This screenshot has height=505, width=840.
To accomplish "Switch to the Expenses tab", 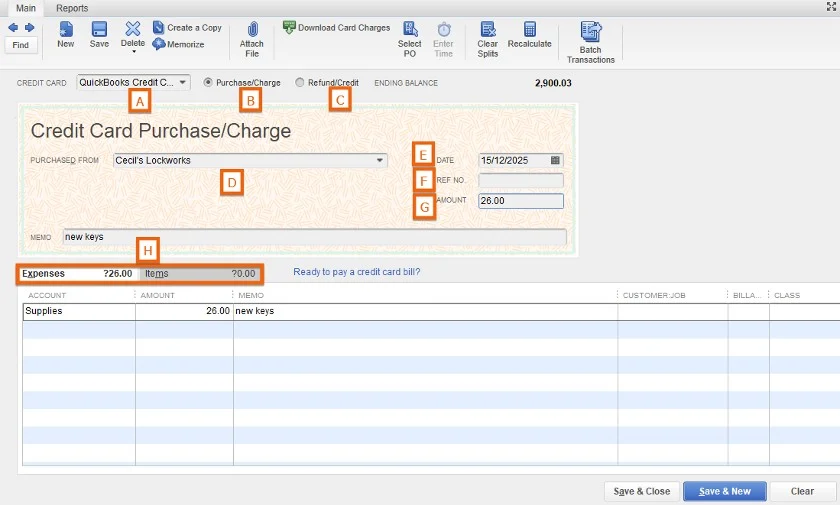I will [x=77, y=274].
